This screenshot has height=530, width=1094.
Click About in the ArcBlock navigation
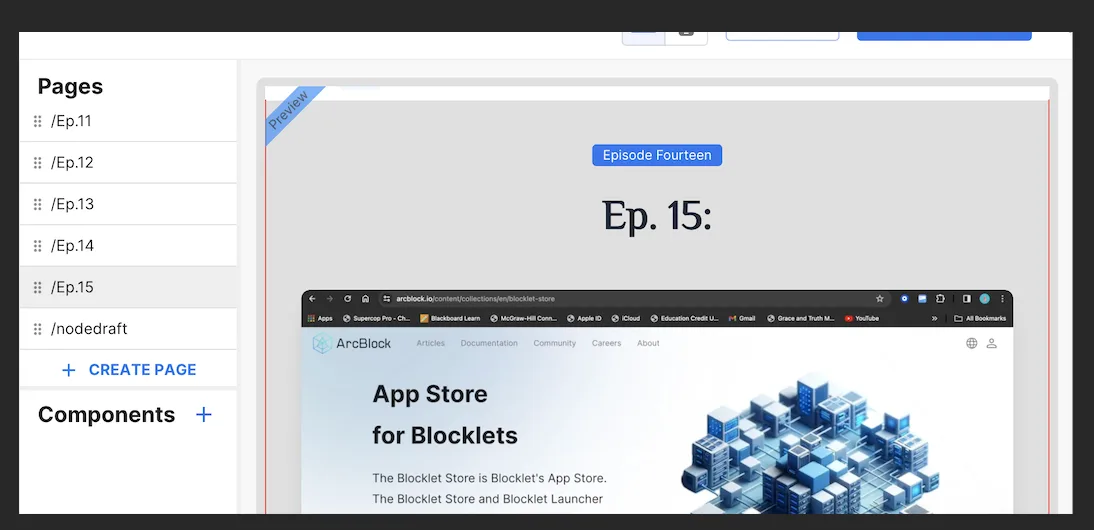648,343
